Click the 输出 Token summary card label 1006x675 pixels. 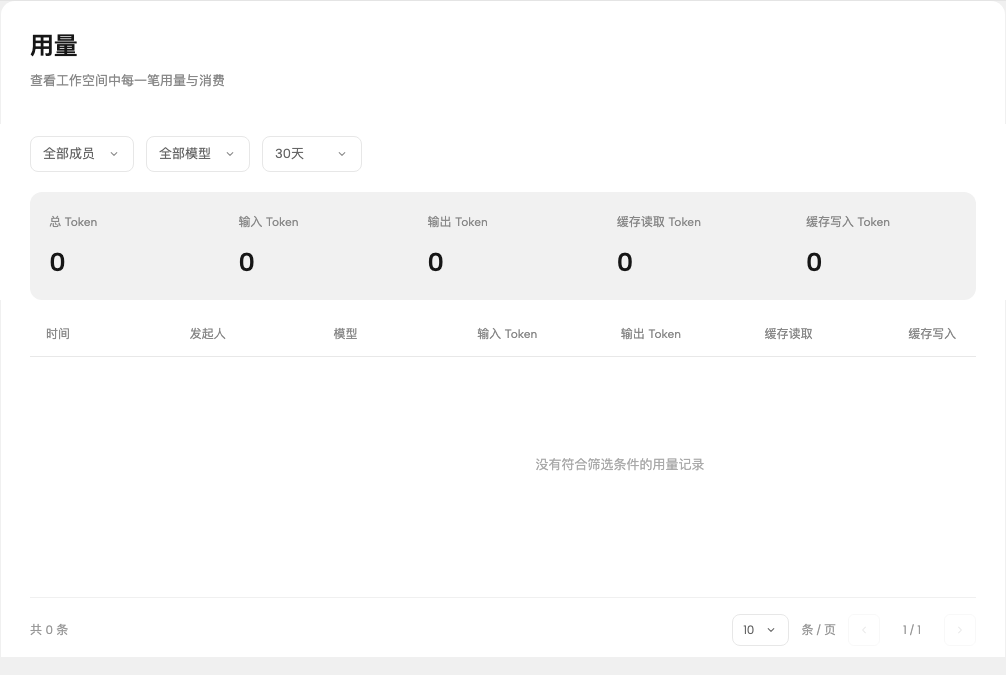point(457,222)
